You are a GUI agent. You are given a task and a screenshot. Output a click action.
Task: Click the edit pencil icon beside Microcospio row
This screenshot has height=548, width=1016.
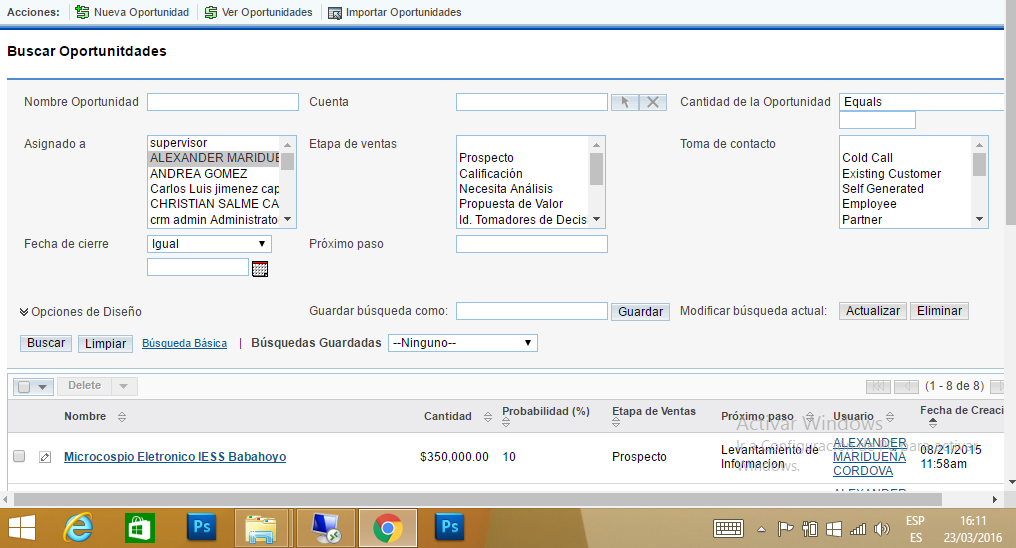click(x=45, y=458)
